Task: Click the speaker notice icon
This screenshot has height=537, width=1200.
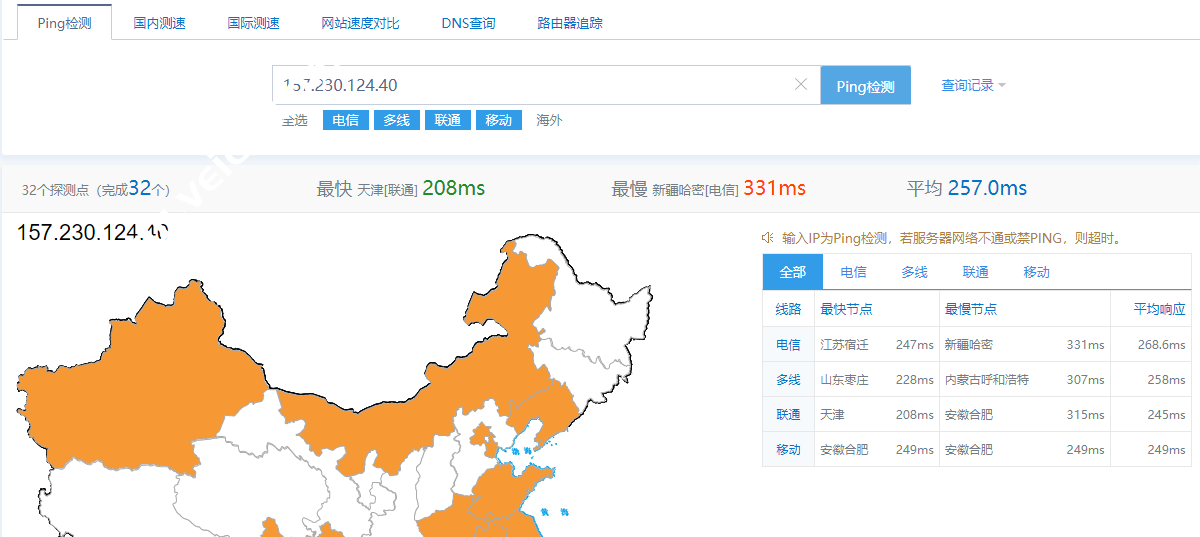Action: 767,238
